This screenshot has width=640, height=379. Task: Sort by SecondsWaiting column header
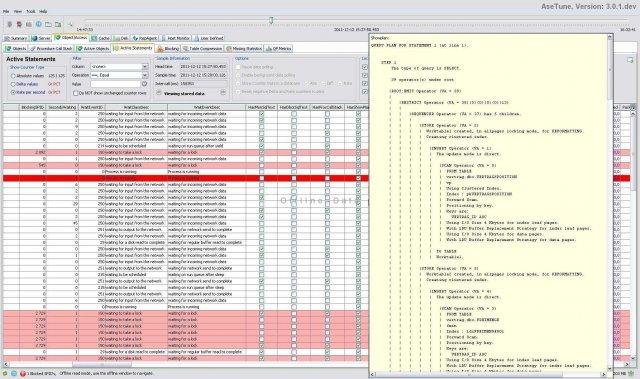point(62,107)
